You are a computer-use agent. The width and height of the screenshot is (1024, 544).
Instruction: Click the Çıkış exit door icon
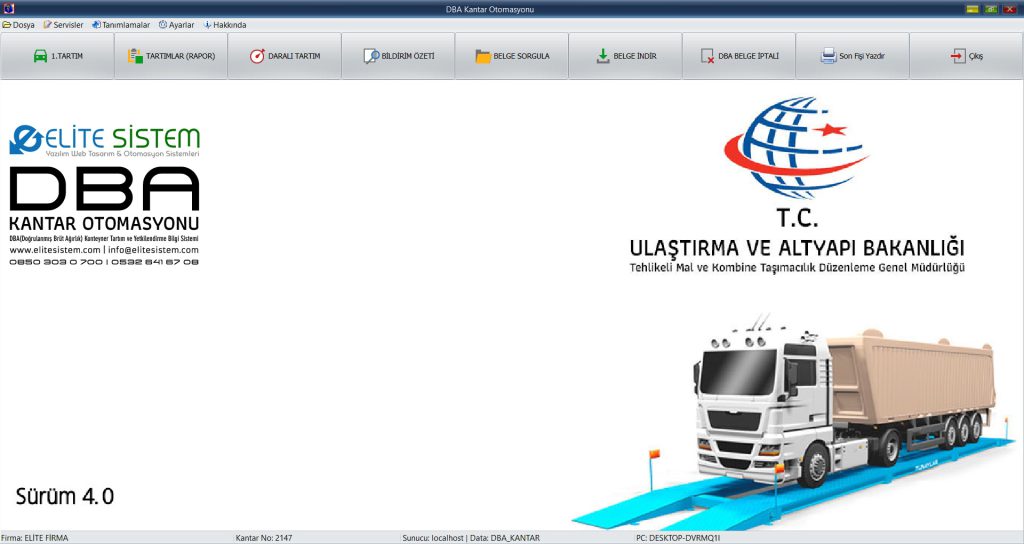[958, 56]
